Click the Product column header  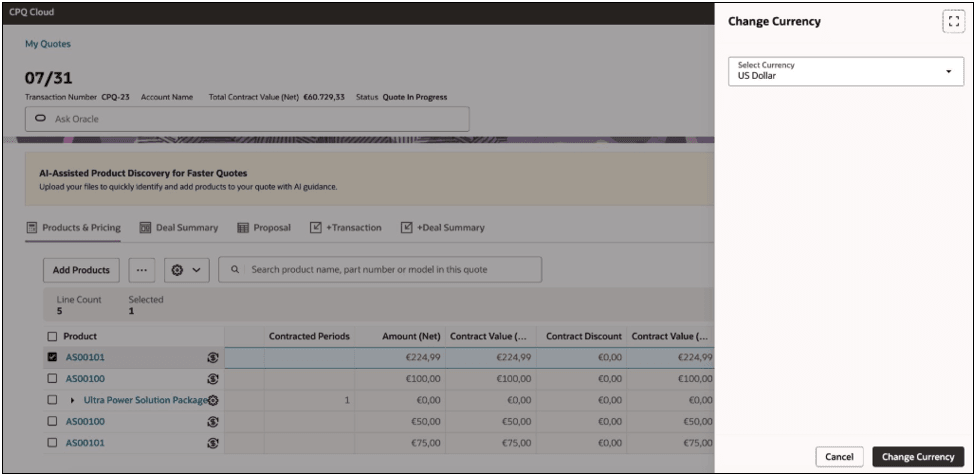click(80, 337)
